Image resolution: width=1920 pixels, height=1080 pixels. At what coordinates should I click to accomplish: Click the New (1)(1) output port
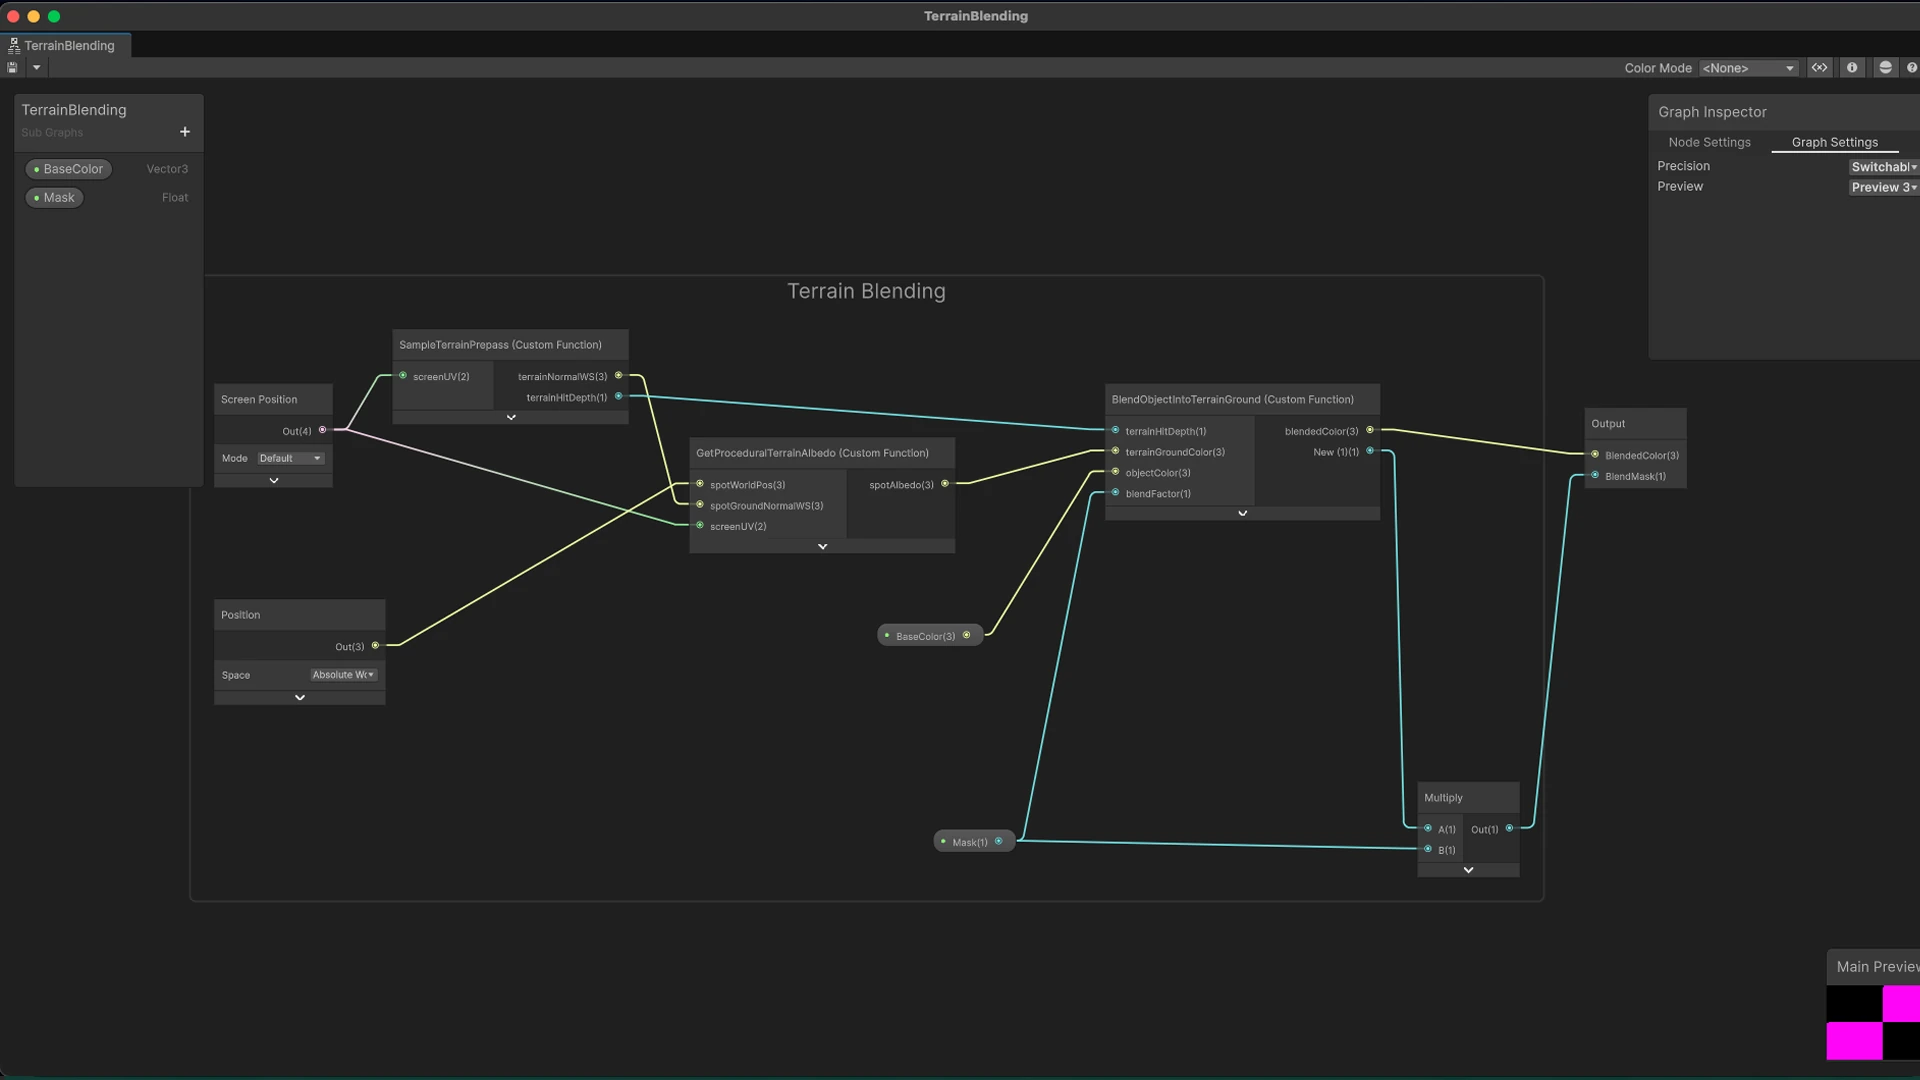(x=1370, y=451)
